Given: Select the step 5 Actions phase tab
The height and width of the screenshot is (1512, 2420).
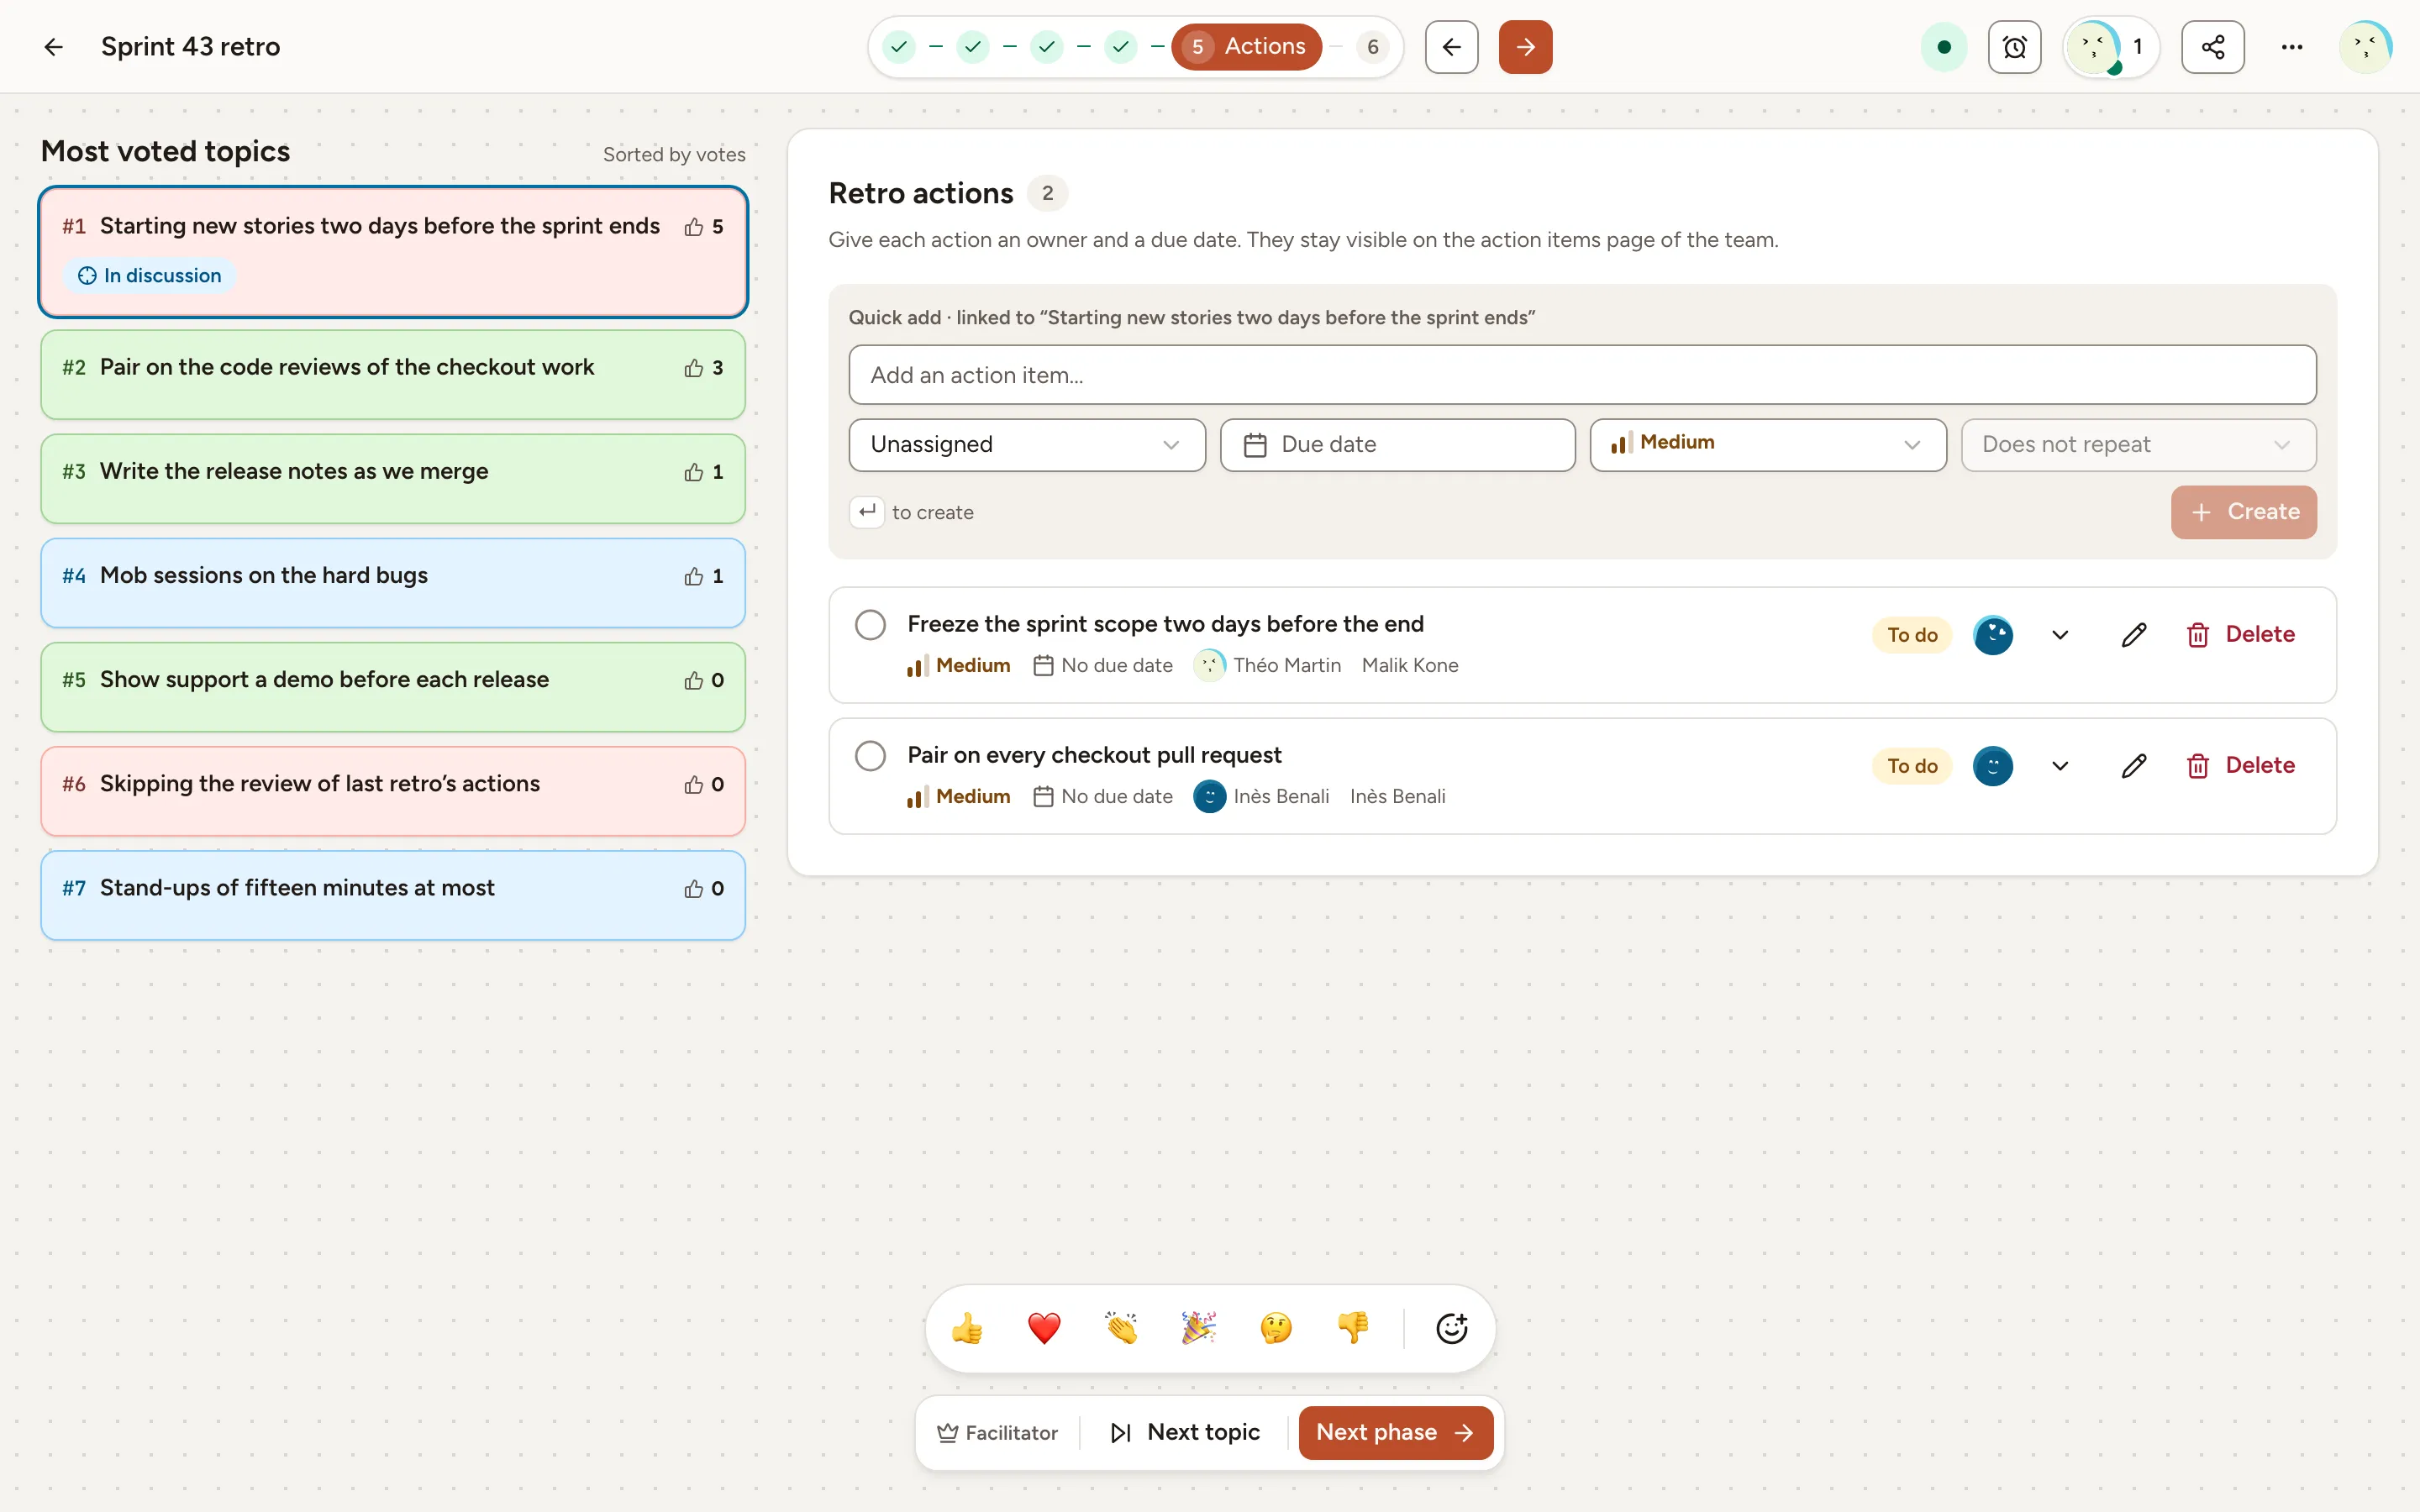Looking at the screenshot, I should click(1246, 47).
